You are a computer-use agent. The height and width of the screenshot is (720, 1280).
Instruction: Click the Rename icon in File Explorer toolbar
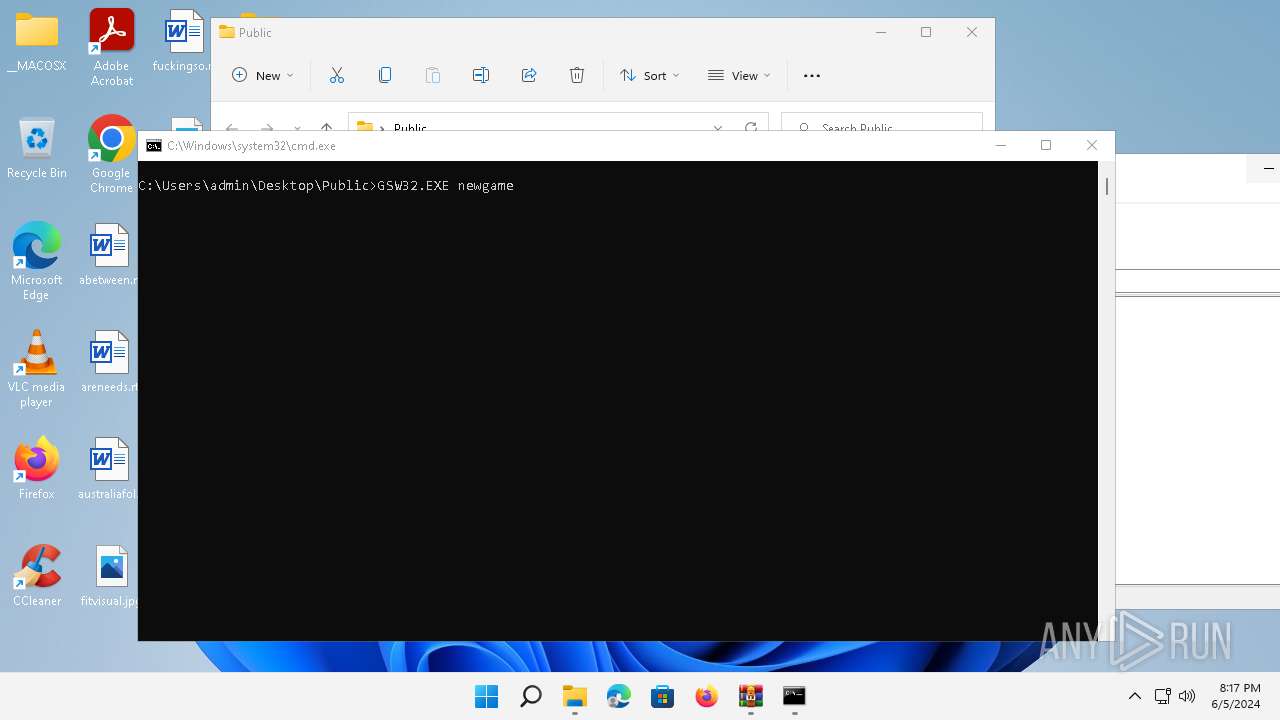(x=481, y=75)
